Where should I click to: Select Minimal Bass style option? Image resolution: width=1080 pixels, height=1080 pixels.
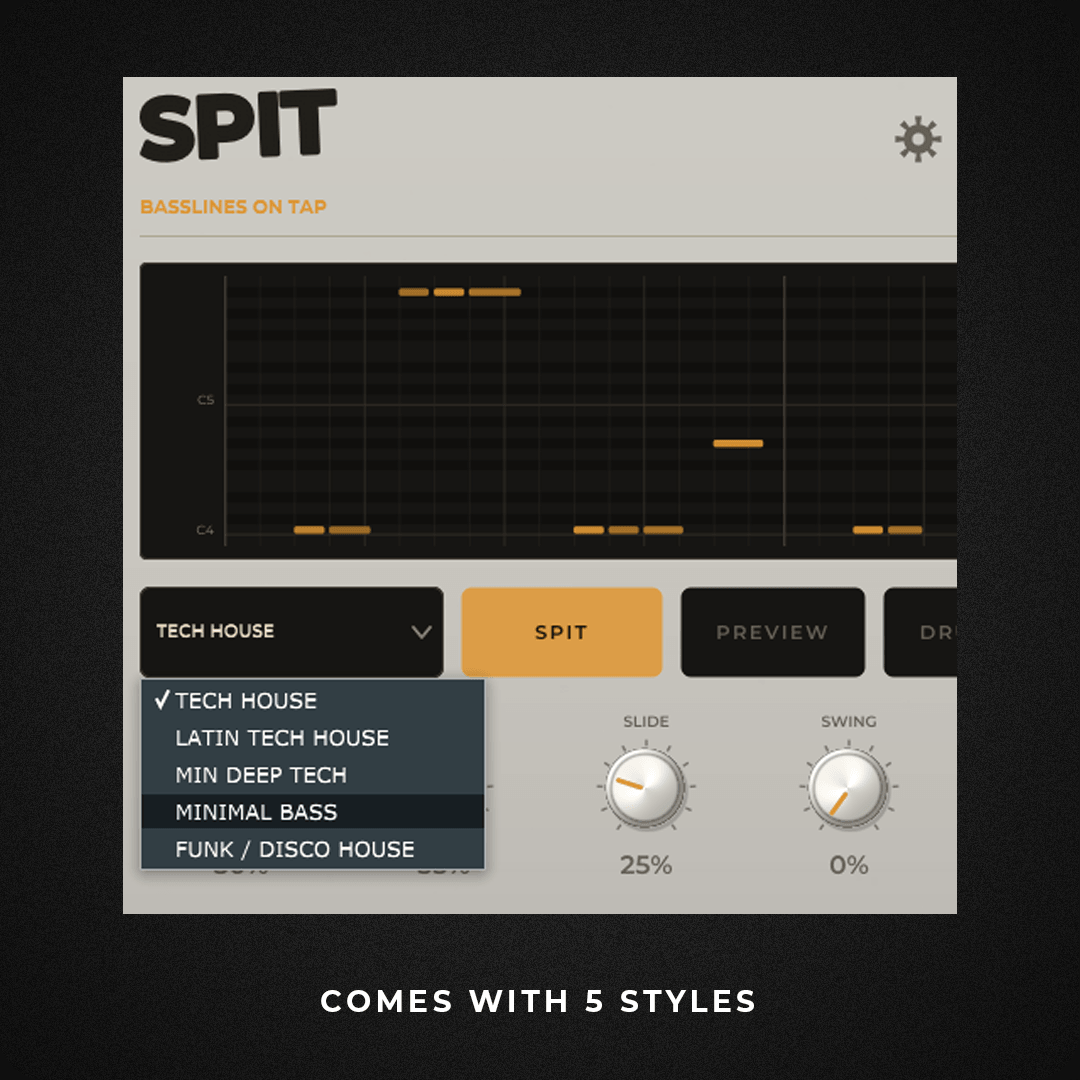coord(313,812)
